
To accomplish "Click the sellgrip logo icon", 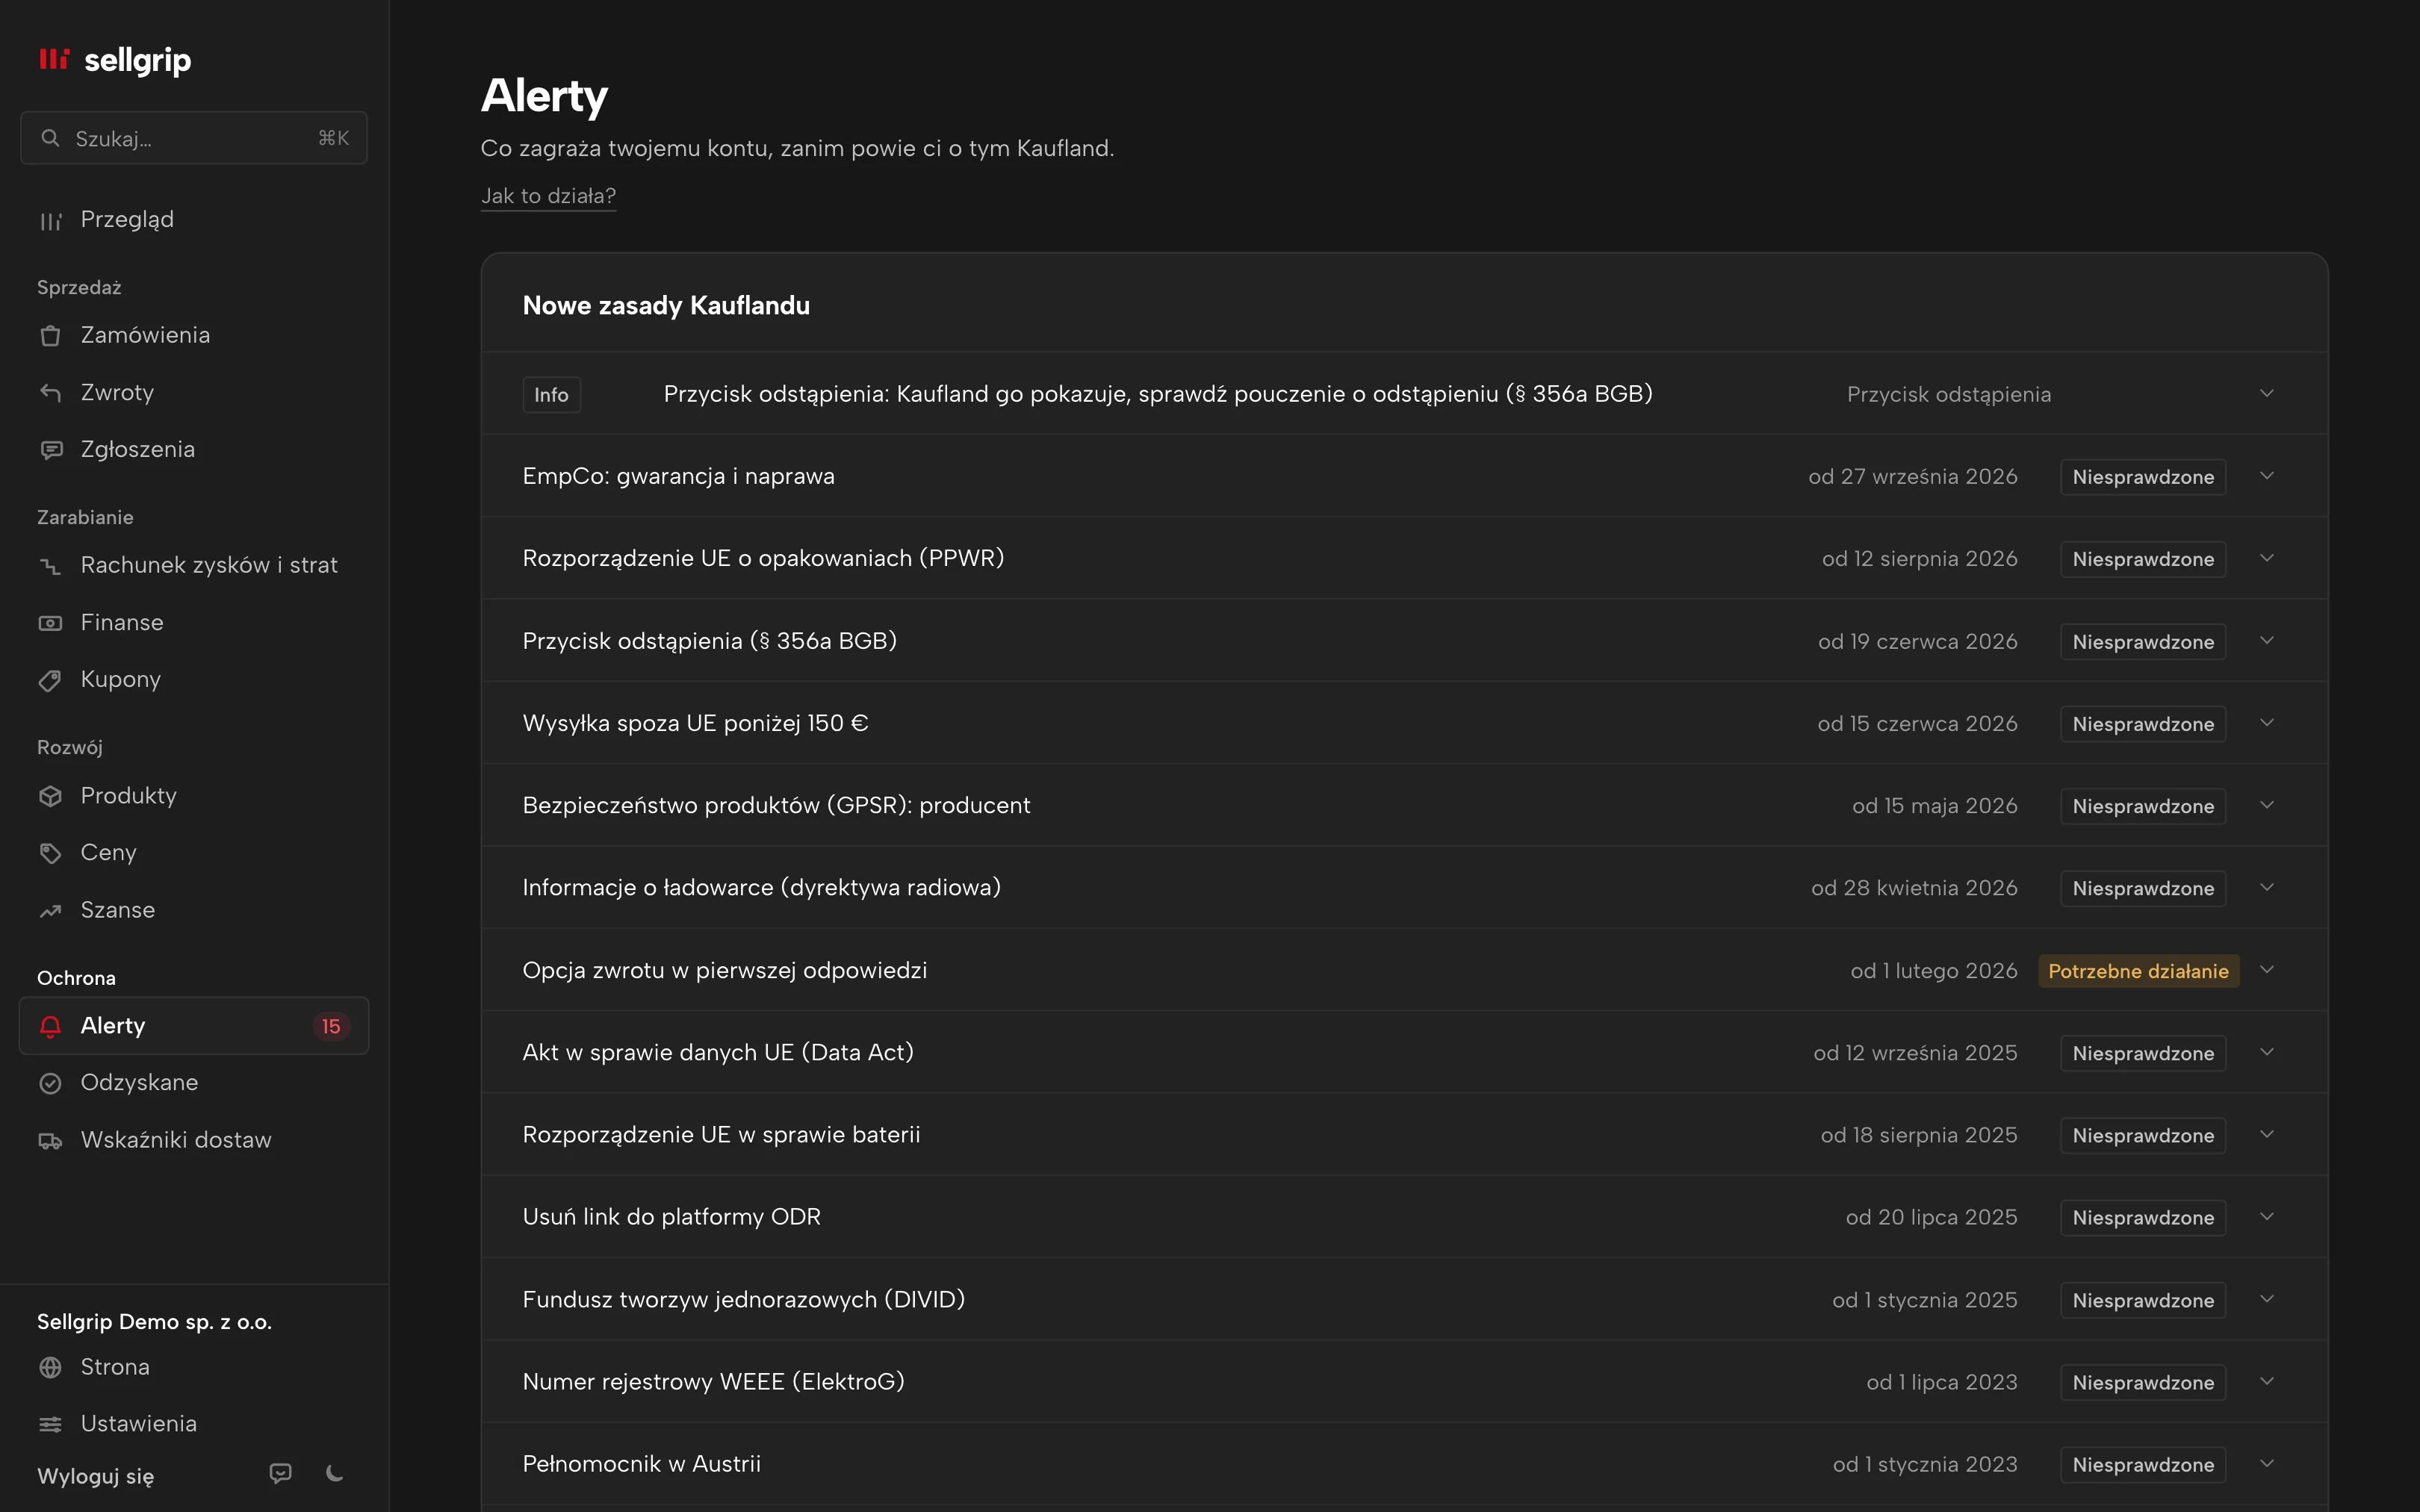I will 54,59.
